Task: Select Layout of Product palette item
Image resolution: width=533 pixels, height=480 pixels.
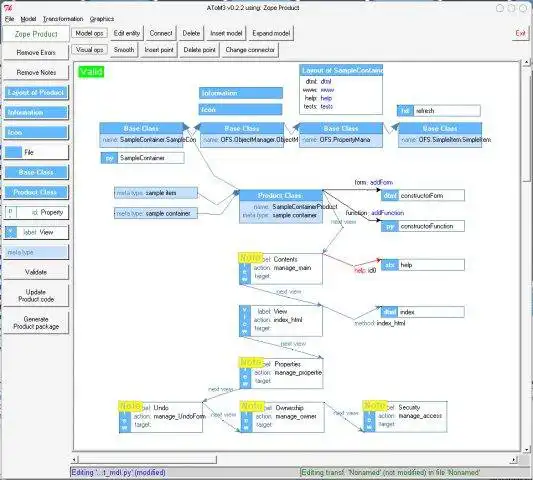Action: pos(36,92)
